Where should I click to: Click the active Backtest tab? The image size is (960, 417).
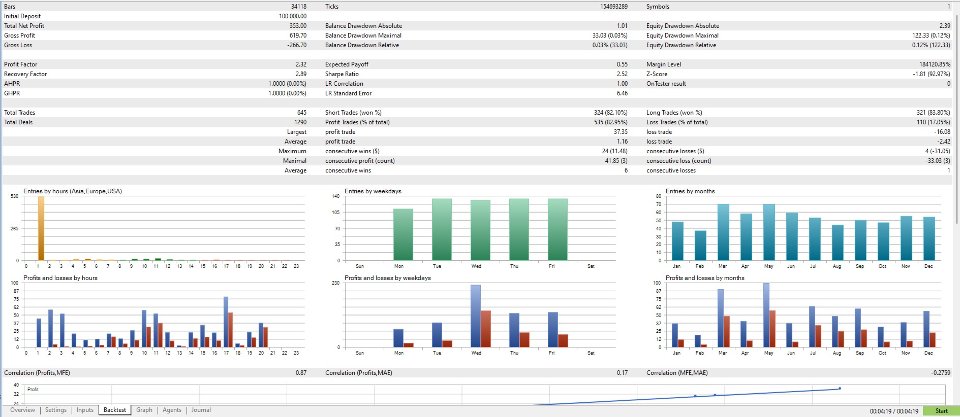[114, 410]
